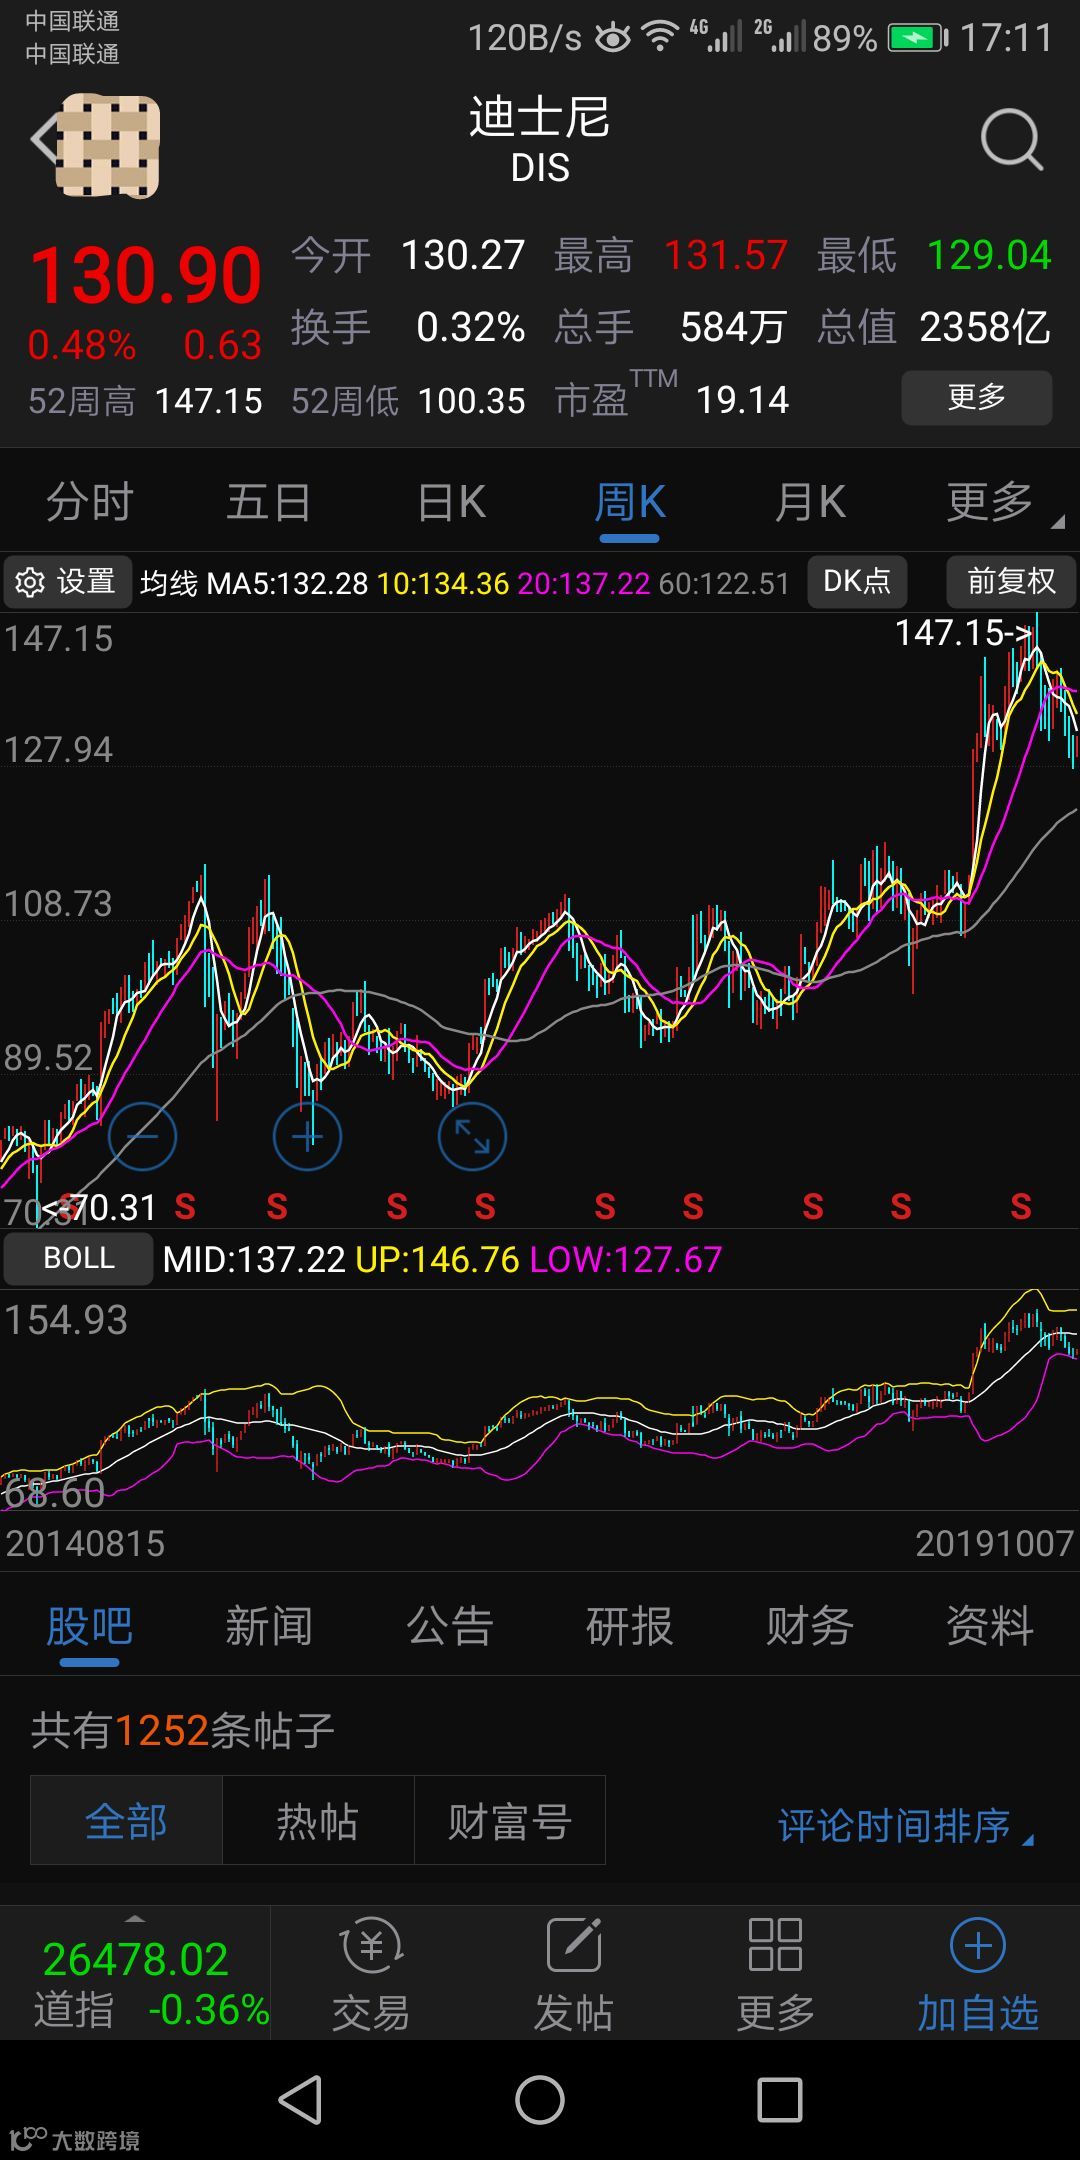1080x2160 pixels.
Task: Open the 研报 research reports tab
Action: (x=630, y=1626)
